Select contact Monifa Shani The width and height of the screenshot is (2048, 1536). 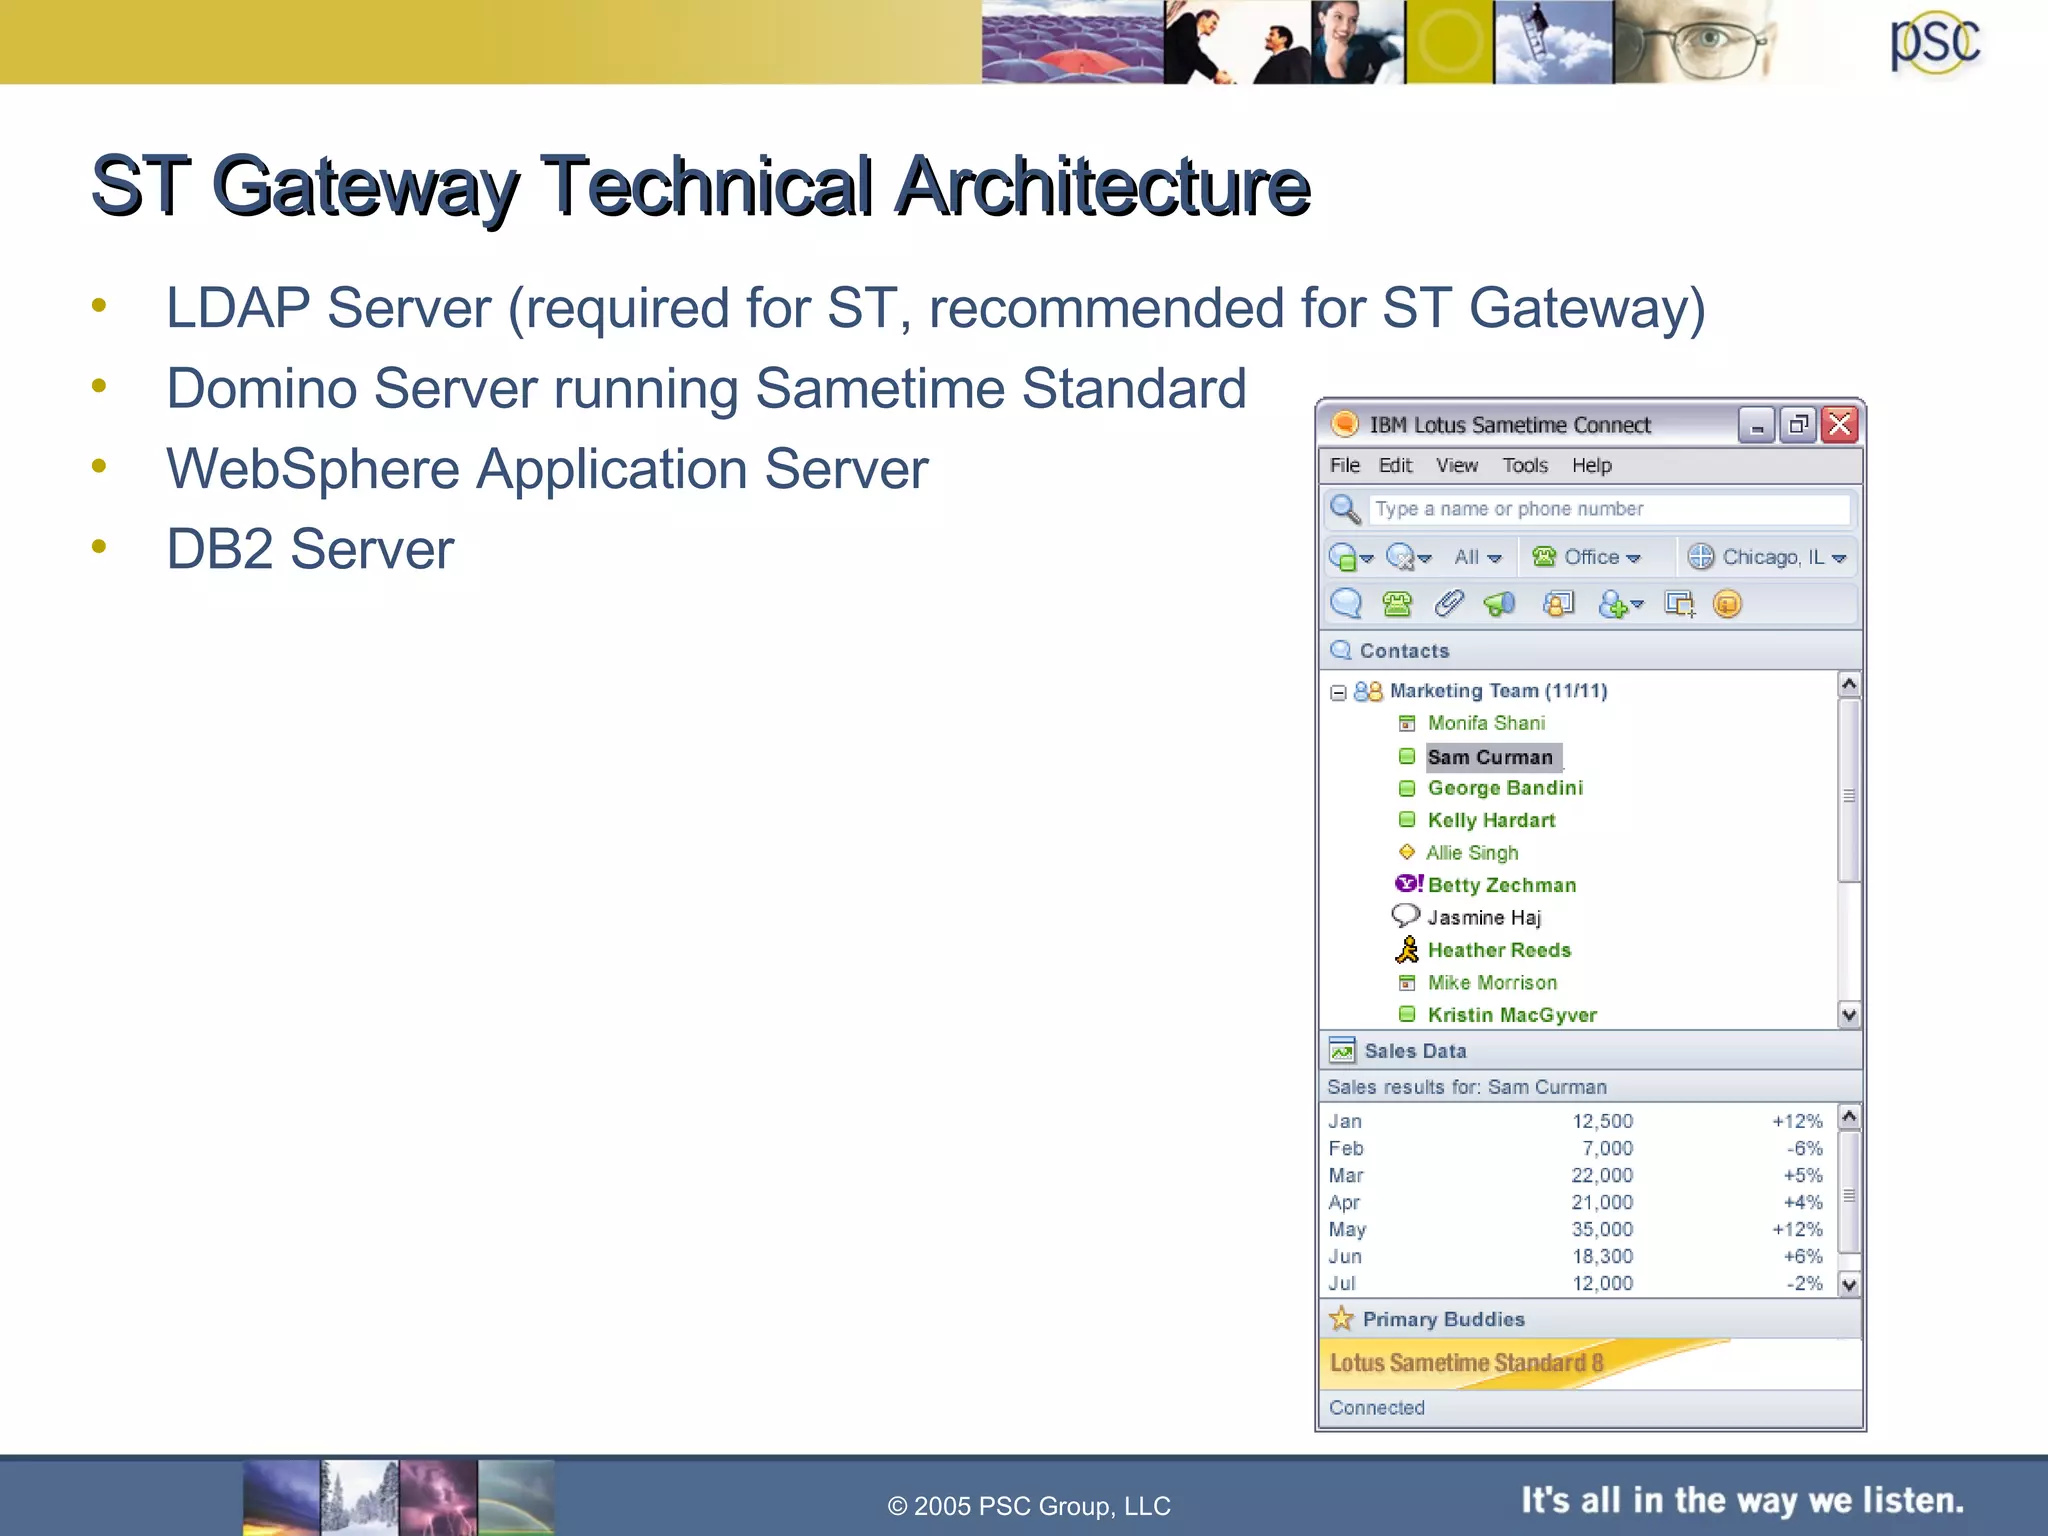[1486, 723]
